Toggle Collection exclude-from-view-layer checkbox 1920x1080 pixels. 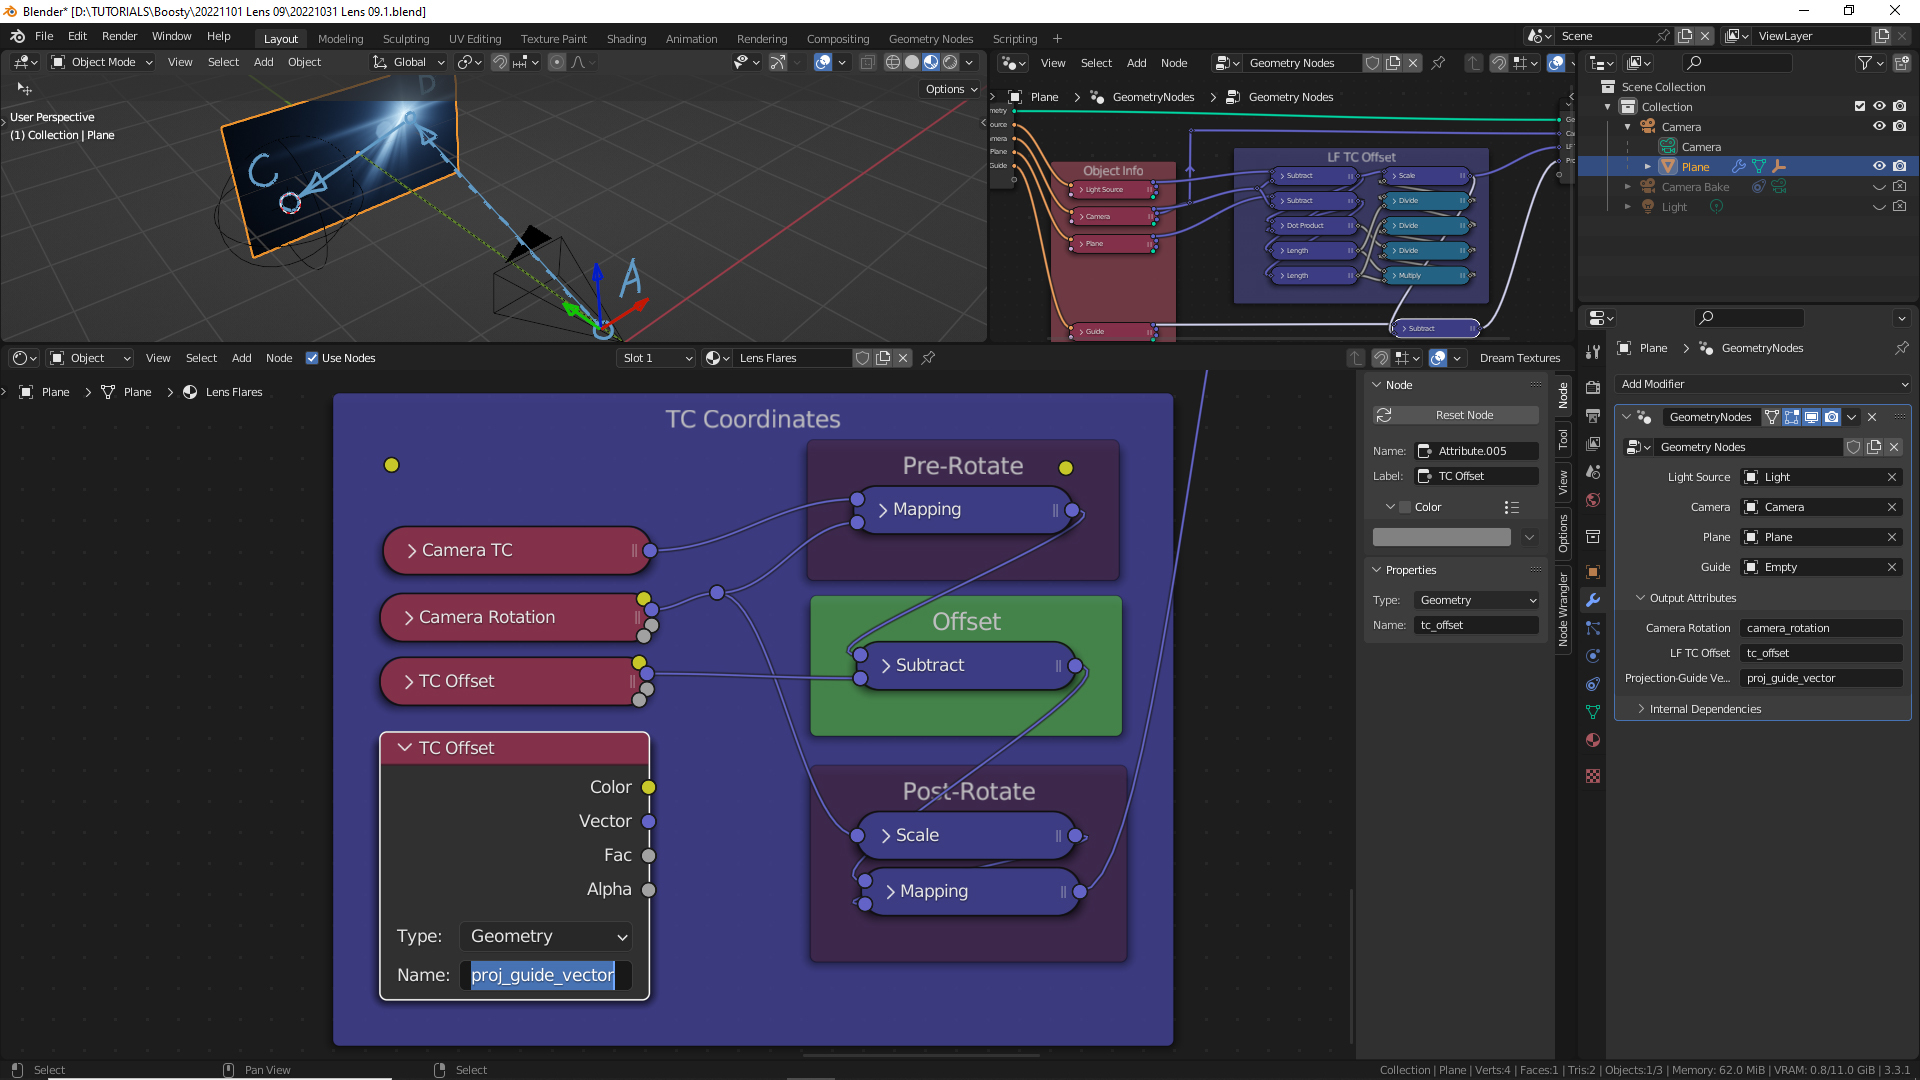pos(1860,106)
